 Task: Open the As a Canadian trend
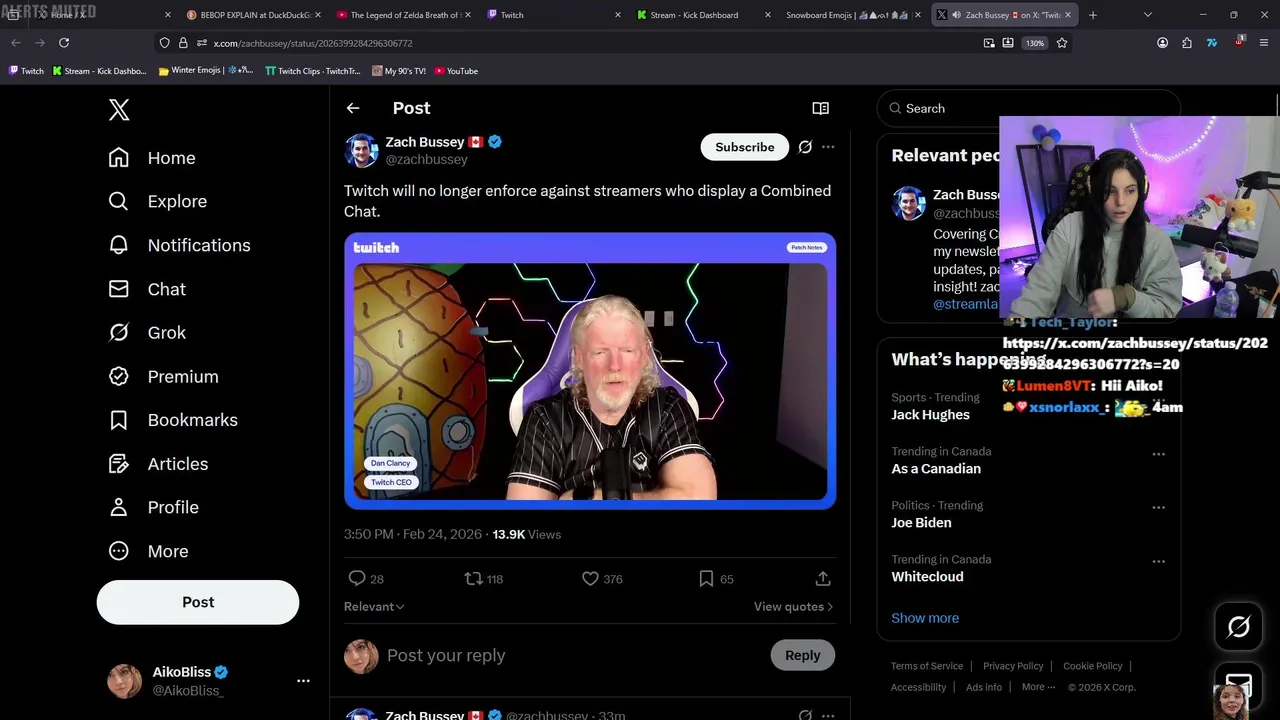(936, 469)
